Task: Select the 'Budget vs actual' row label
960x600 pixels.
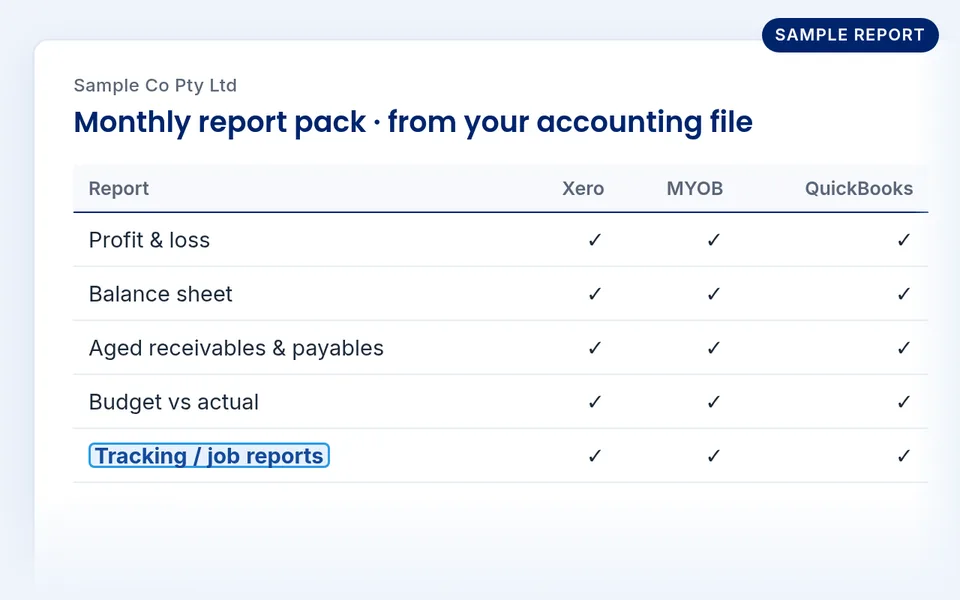Action: click(x=174, y=402)
